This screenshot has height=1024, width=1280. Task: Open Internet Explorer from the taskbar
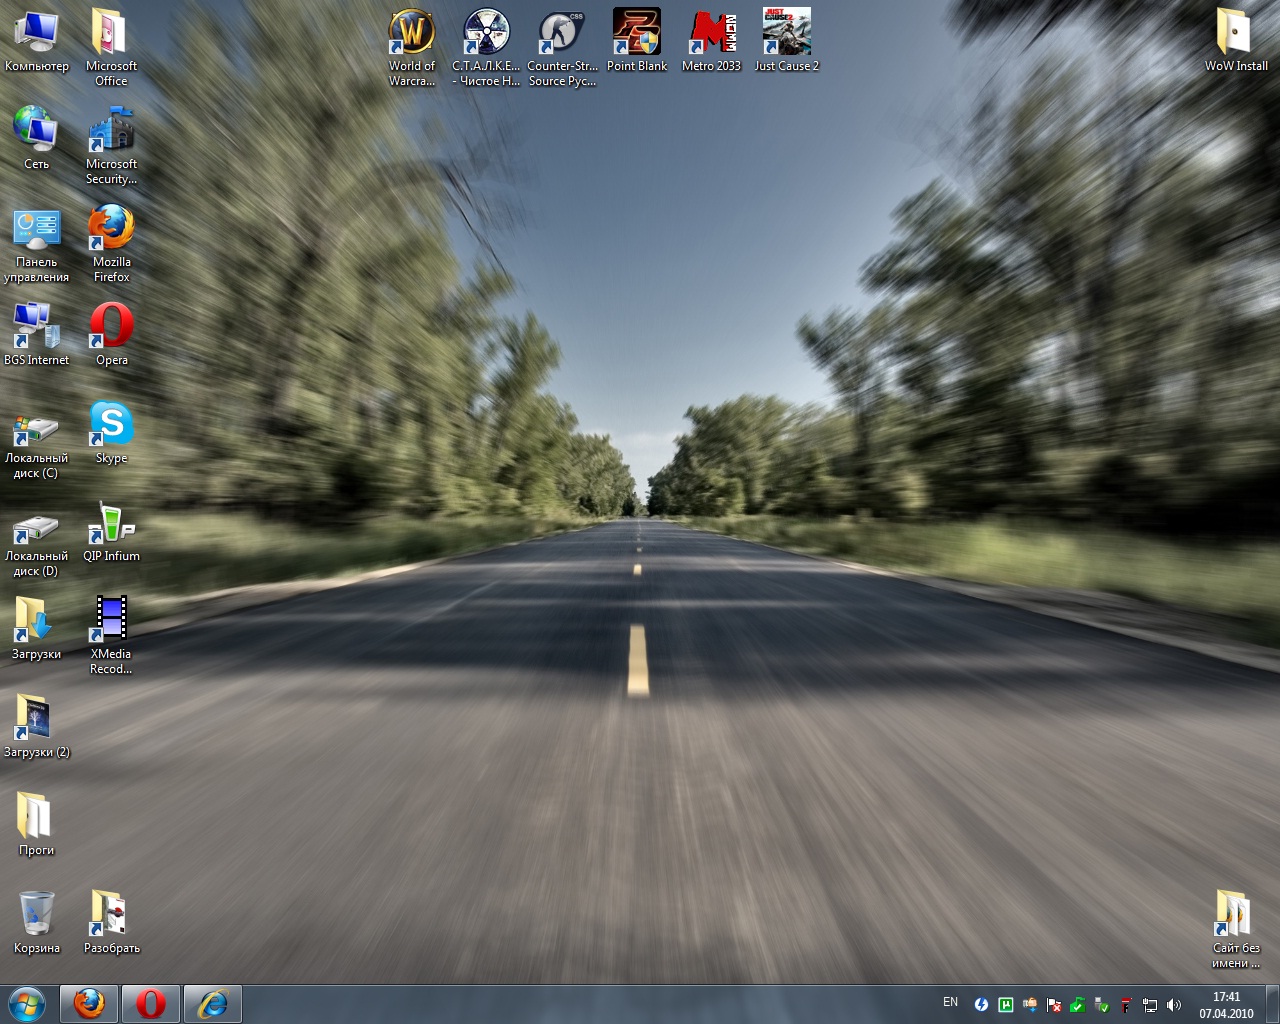coord(212,1003)
